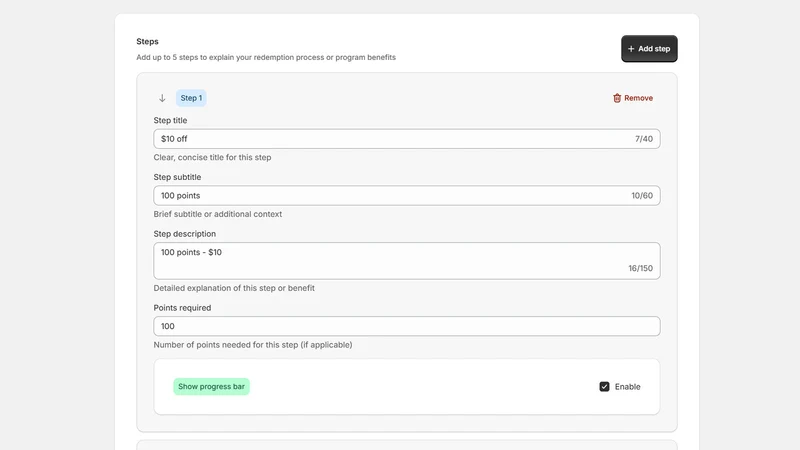This screenshot has width=800, height=450.
Task: Click the Steps heading
Action: pos(147,41)
